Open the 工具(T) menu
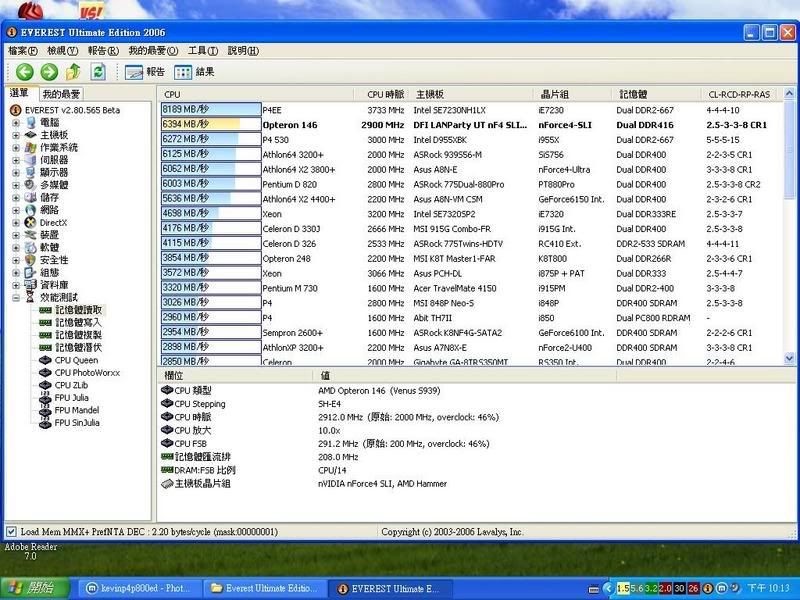The height and width of the screenshot is (600, 800). point(203,51)
